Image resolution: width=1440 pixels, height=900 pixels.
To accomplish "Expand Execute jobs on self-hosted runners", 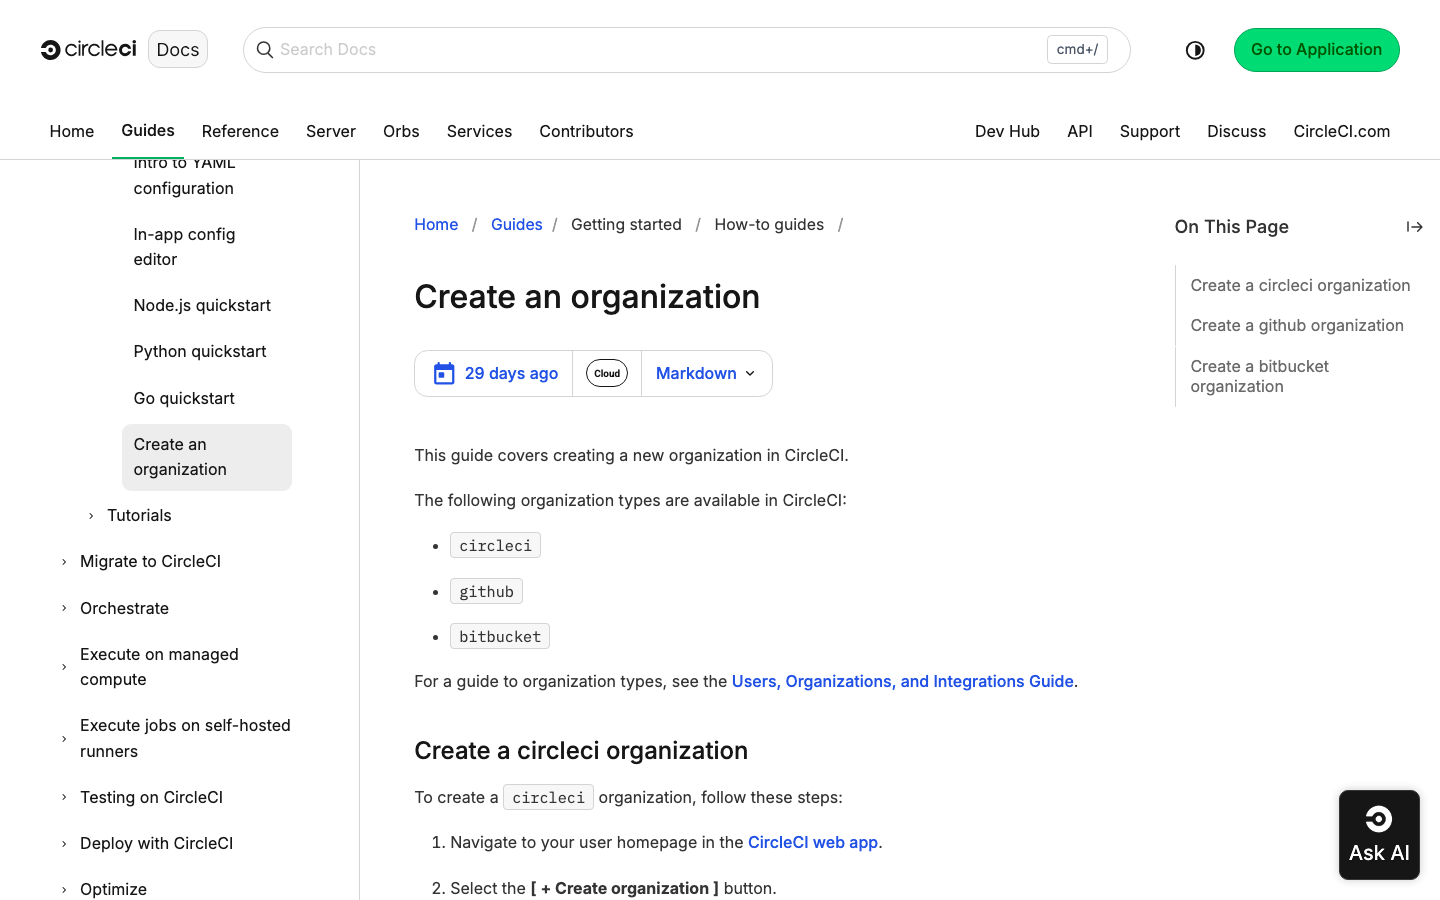I will 64,739.
